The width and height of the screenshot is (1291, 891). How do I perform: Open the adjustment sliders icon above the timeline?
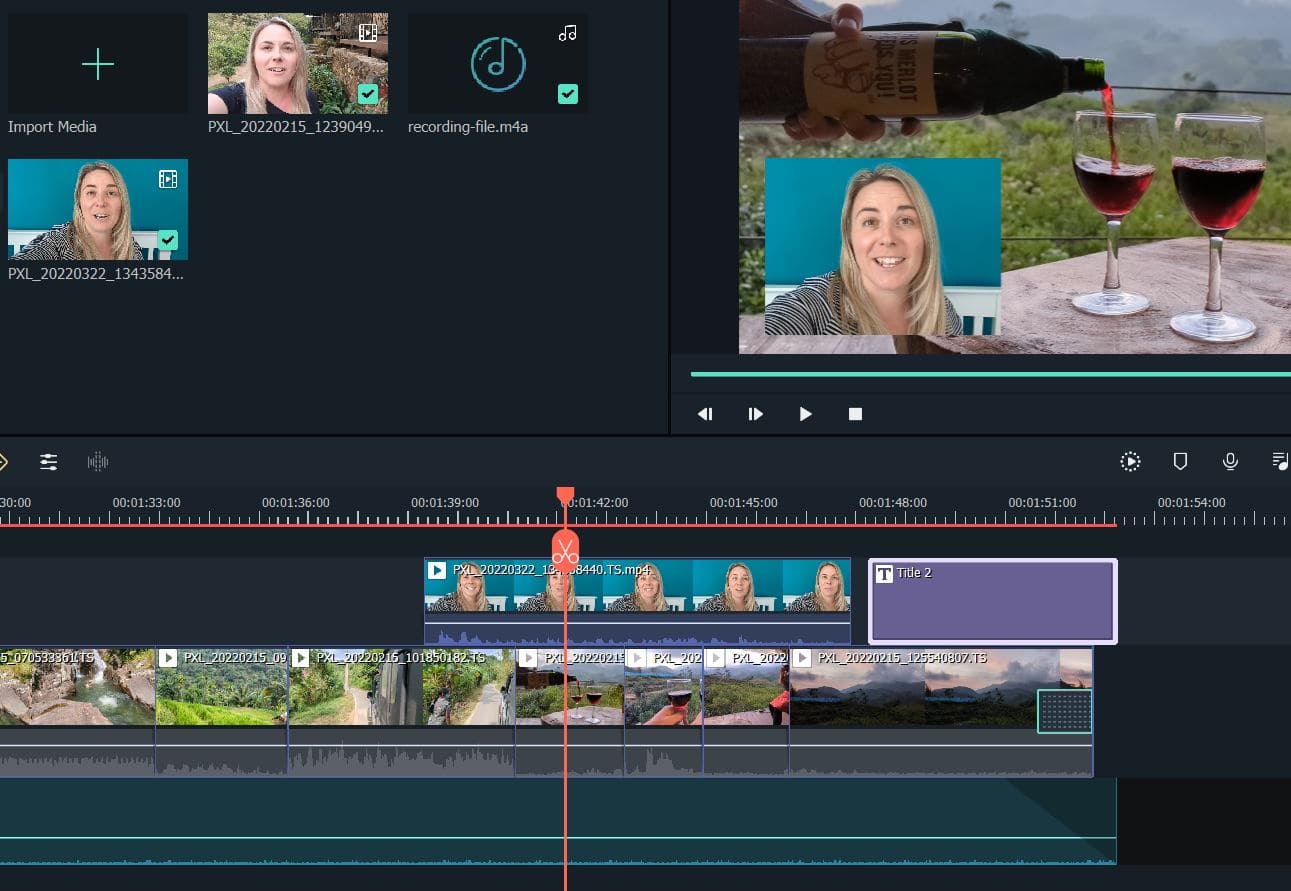pos(48,461)
